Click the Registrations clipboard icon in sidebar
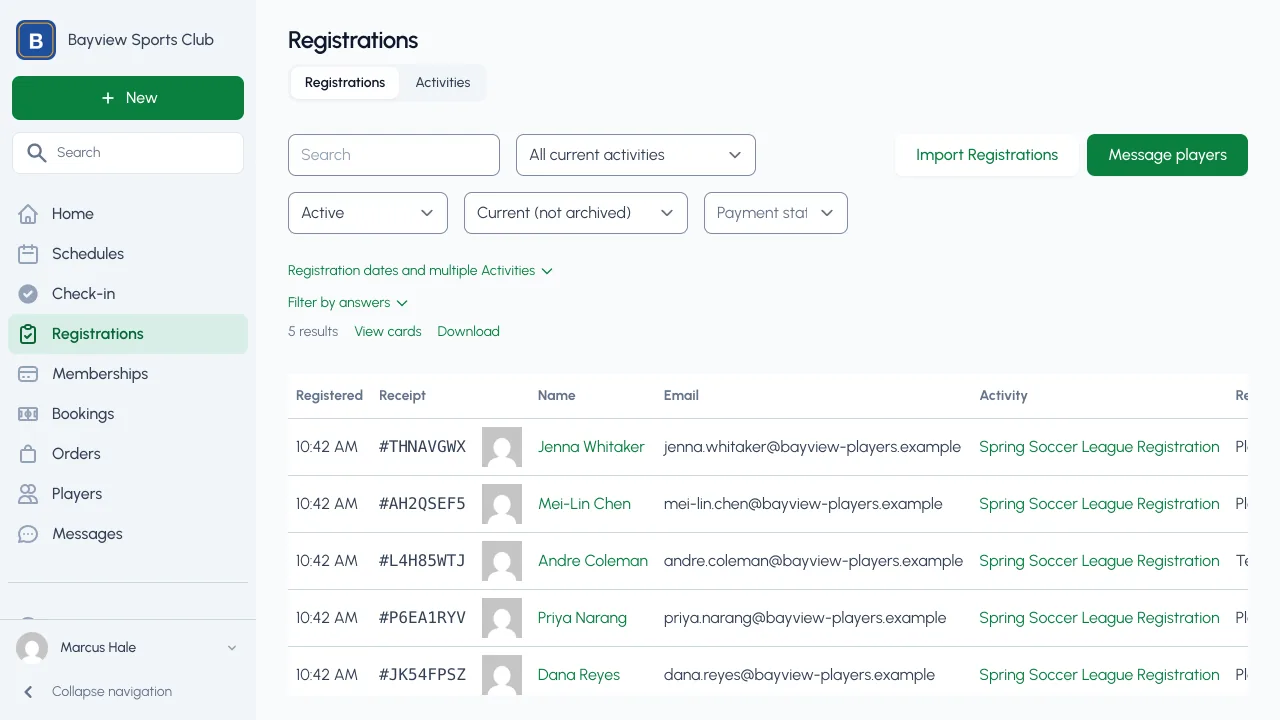The height and width of the screenshot is (720, 1280). (28, 334)
